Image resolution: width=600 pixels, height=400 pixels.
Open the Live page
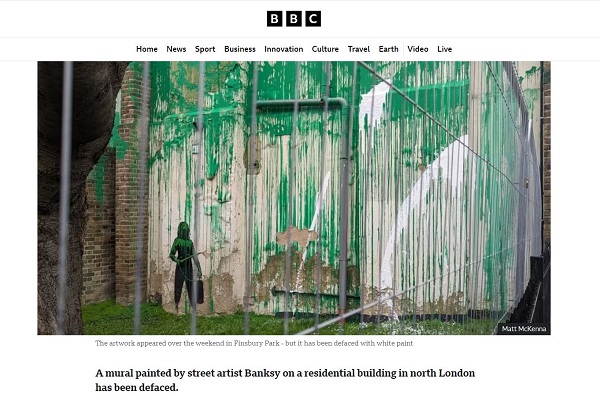coord(444,49)
